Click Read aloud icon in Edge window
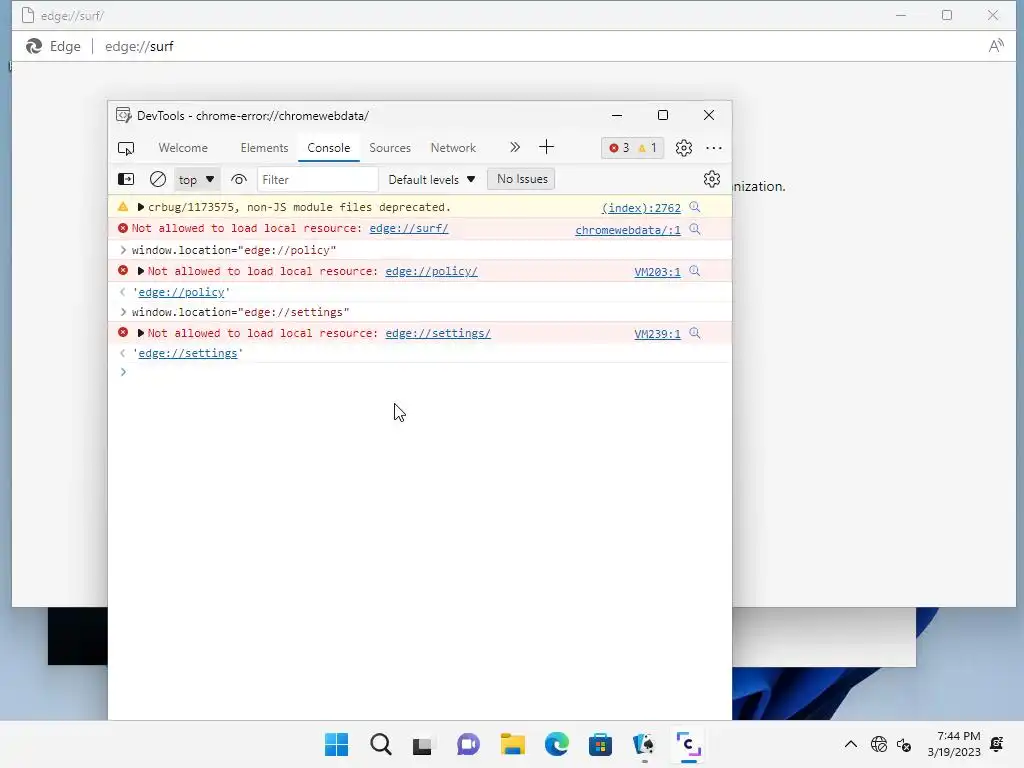 click(996, 46)
